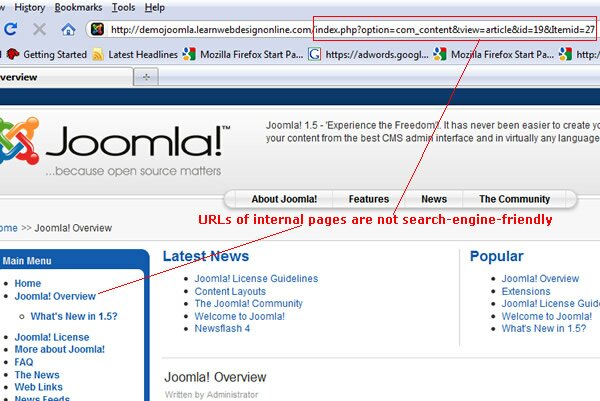Click the browser reload icon
Viewport: 600px width, 401px height.
[x=10, y=29]
